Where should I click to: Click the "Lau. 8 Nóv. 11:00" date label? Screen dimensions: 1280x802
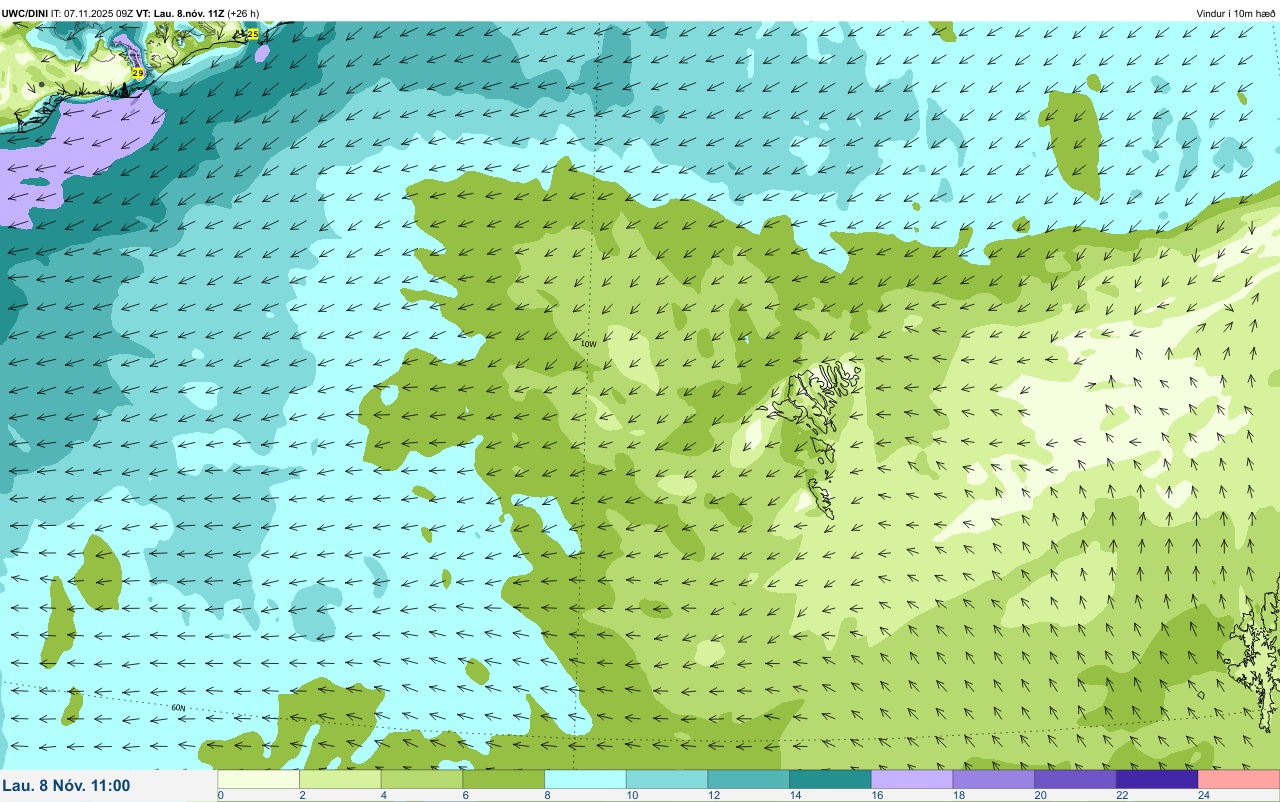pos(66,785)
